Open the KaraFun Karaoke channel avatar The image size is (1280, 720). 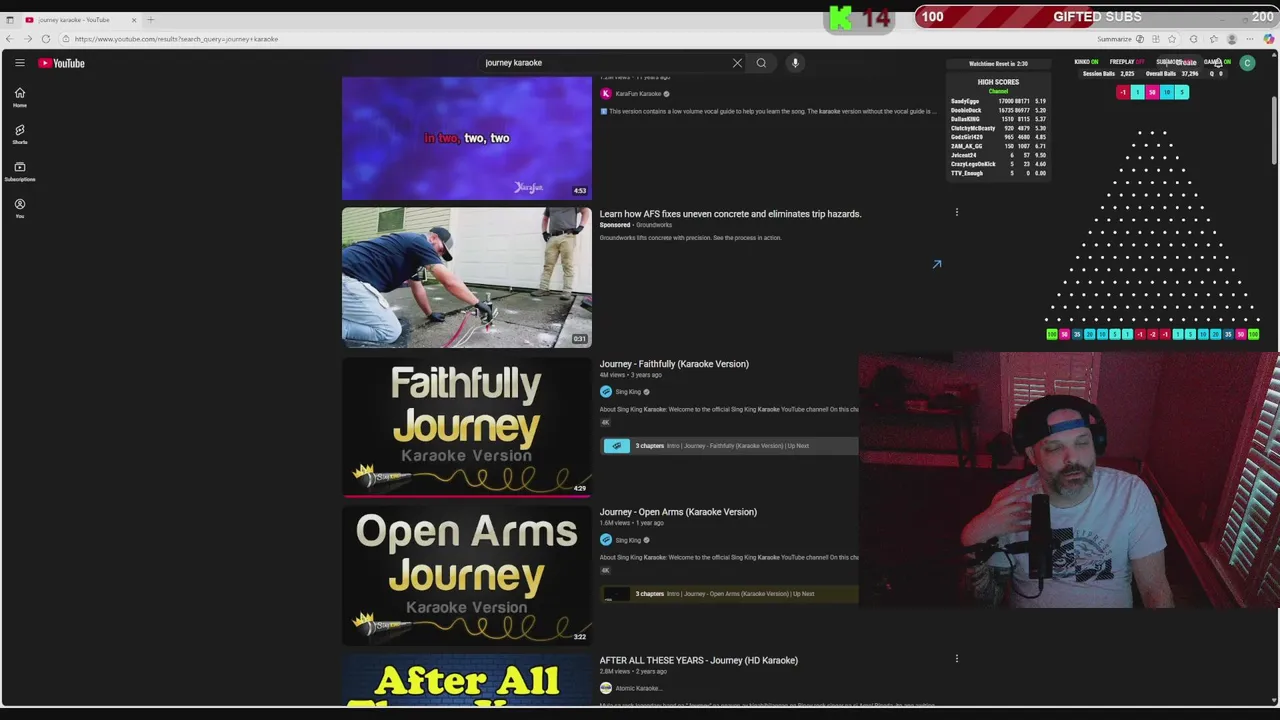click(x=605, y=93)
